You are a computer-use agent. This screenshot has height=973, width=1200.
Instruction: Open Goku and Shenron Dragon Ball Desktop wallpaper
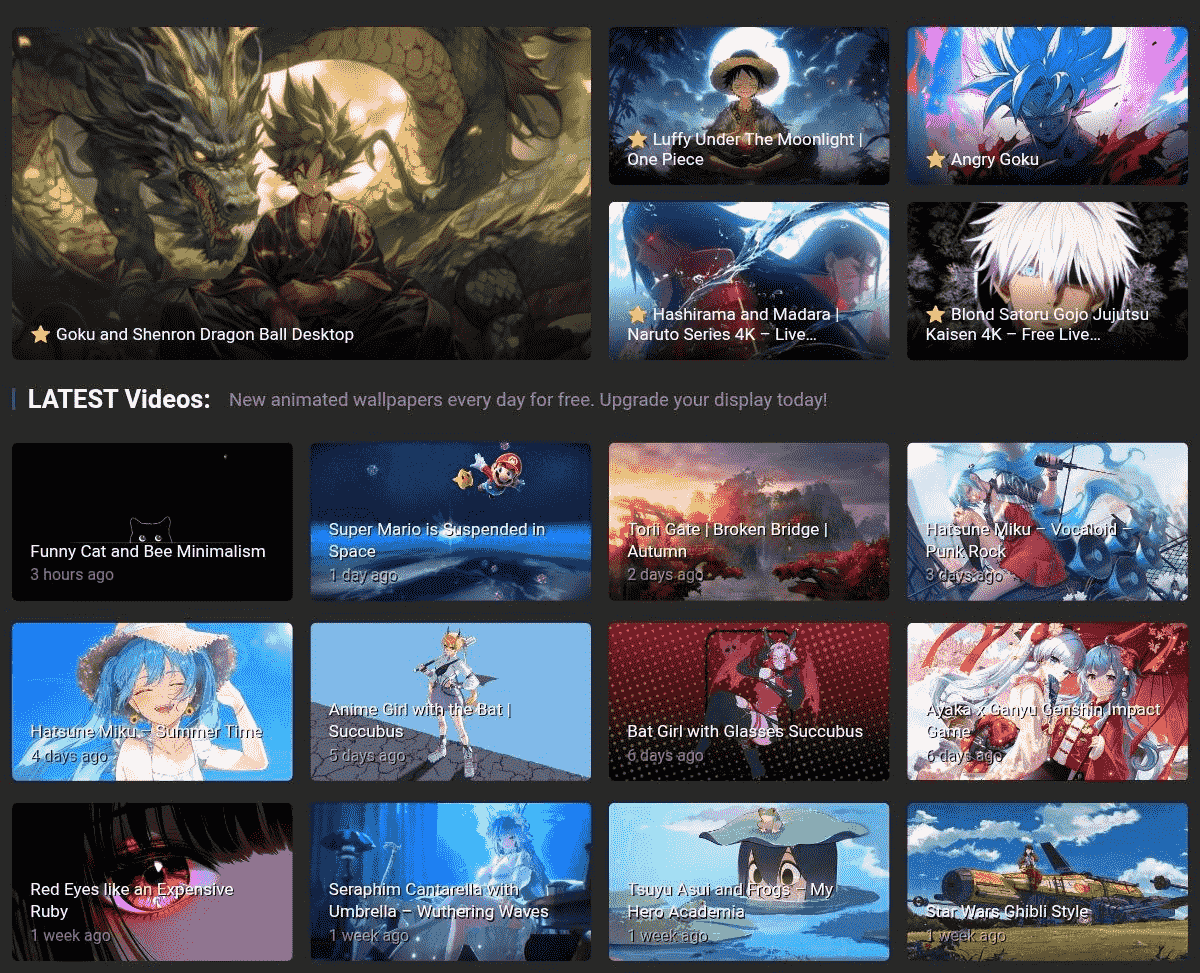pyautogui.click(x=301, y=193)
